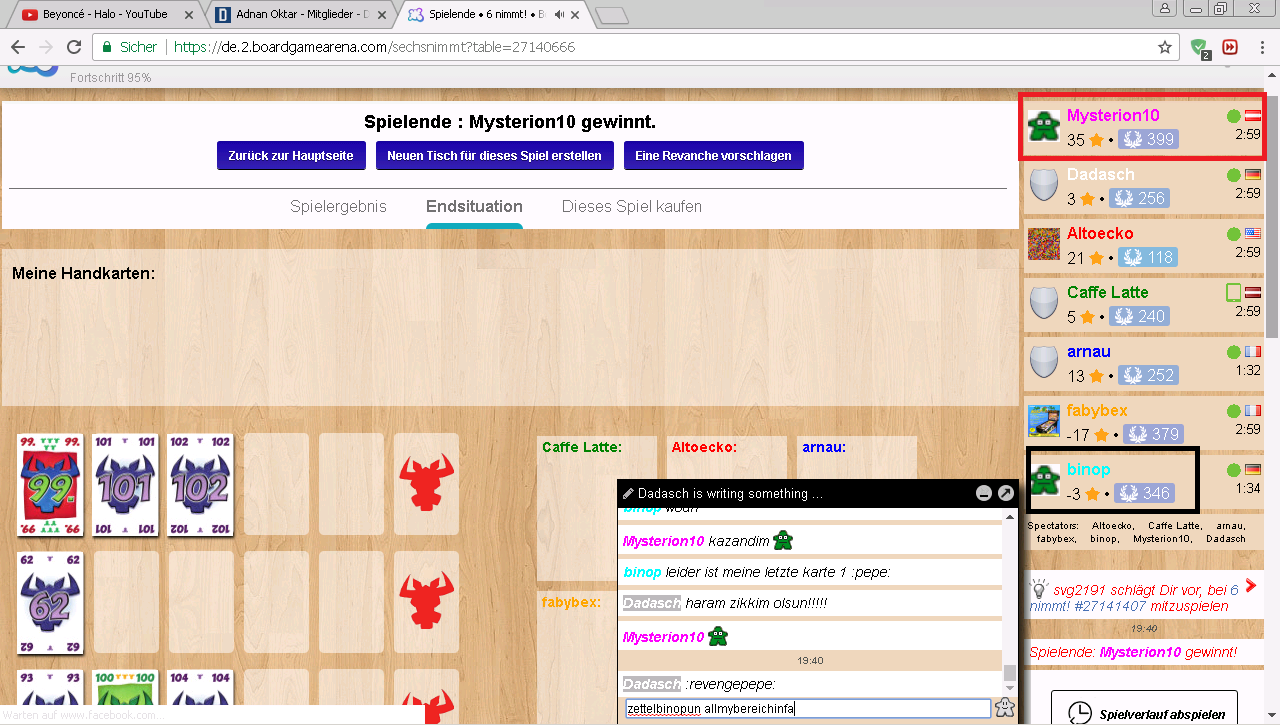Click the card 93 in bottom row
Viewport: 1280px width, 726px height.
pyautogui.click(x=51, y=697)
